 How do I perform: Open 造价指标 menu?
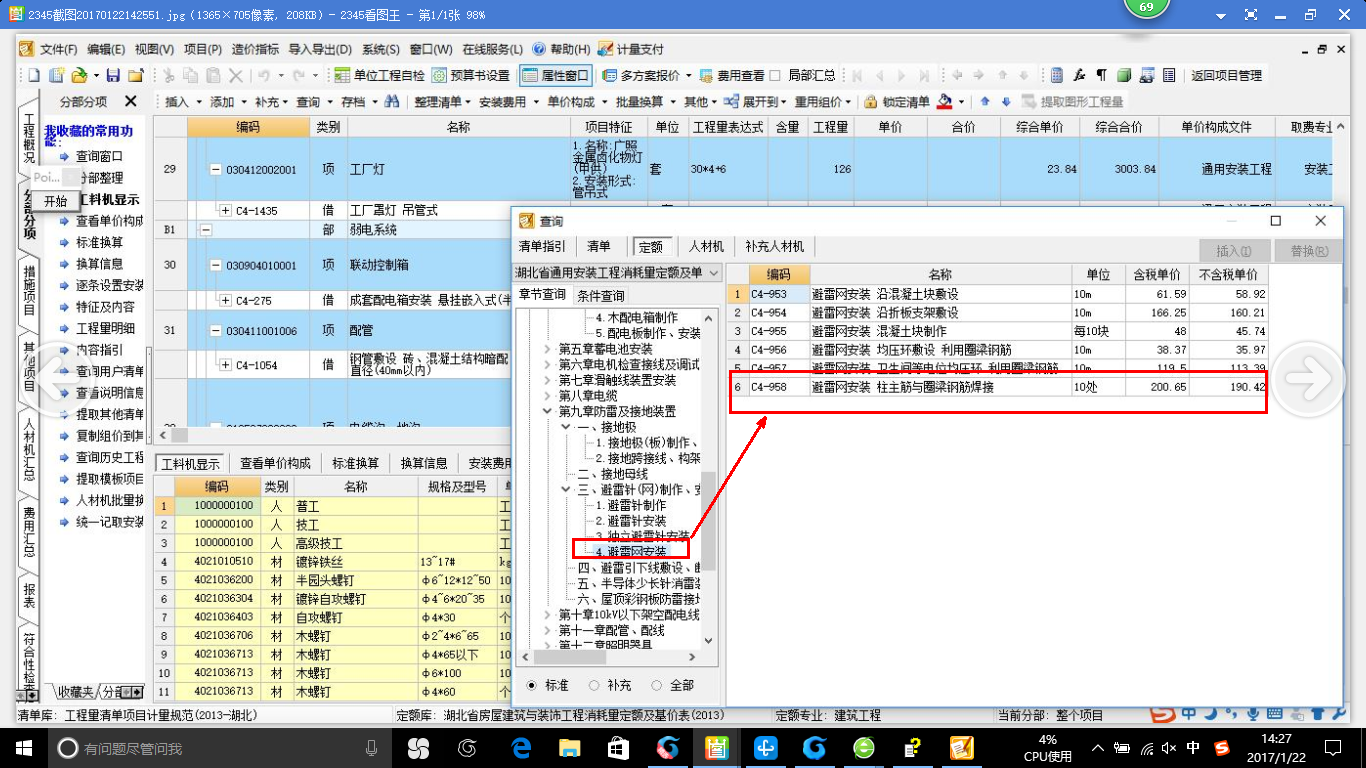pos(256,49)
